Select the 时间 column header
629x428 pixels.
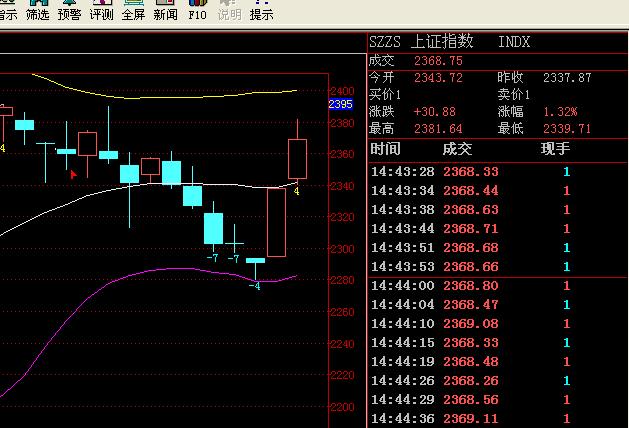pos(385,149)
